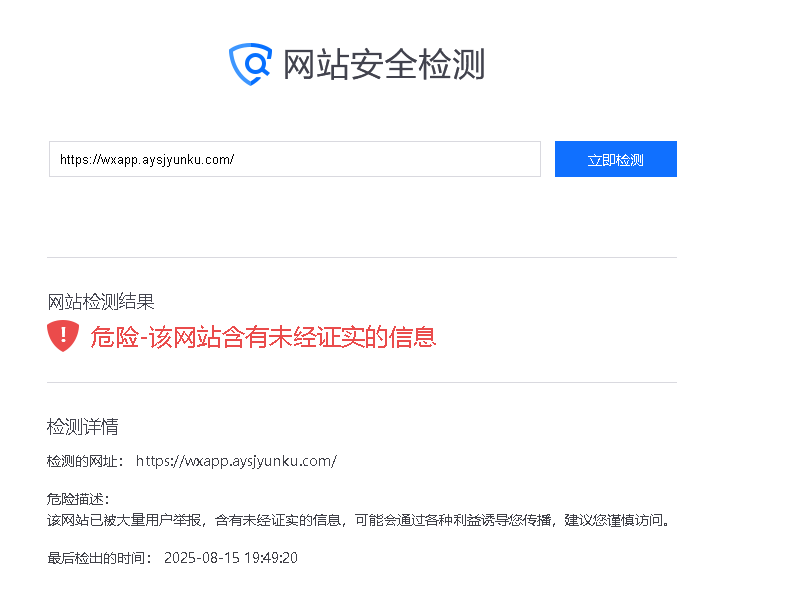This screenshot has width=786, height=600.
Task: Click the divider line above 网站检测结果
Action: 362,258
